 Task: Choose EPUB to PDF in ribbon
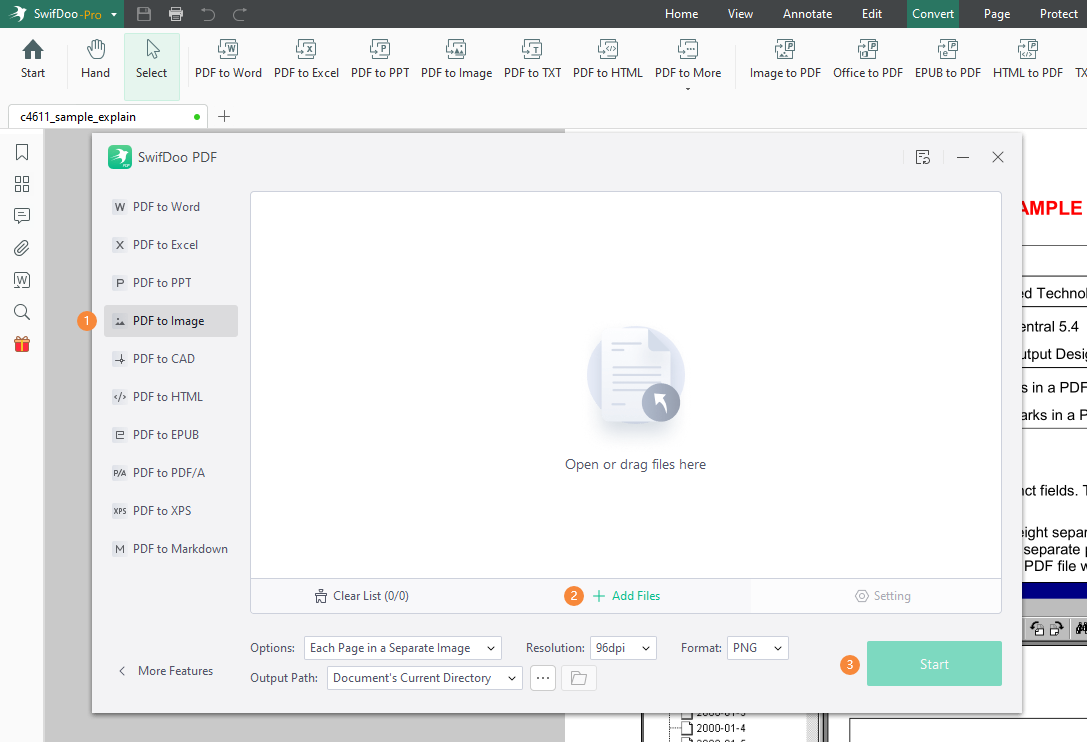tap(948, 60)
